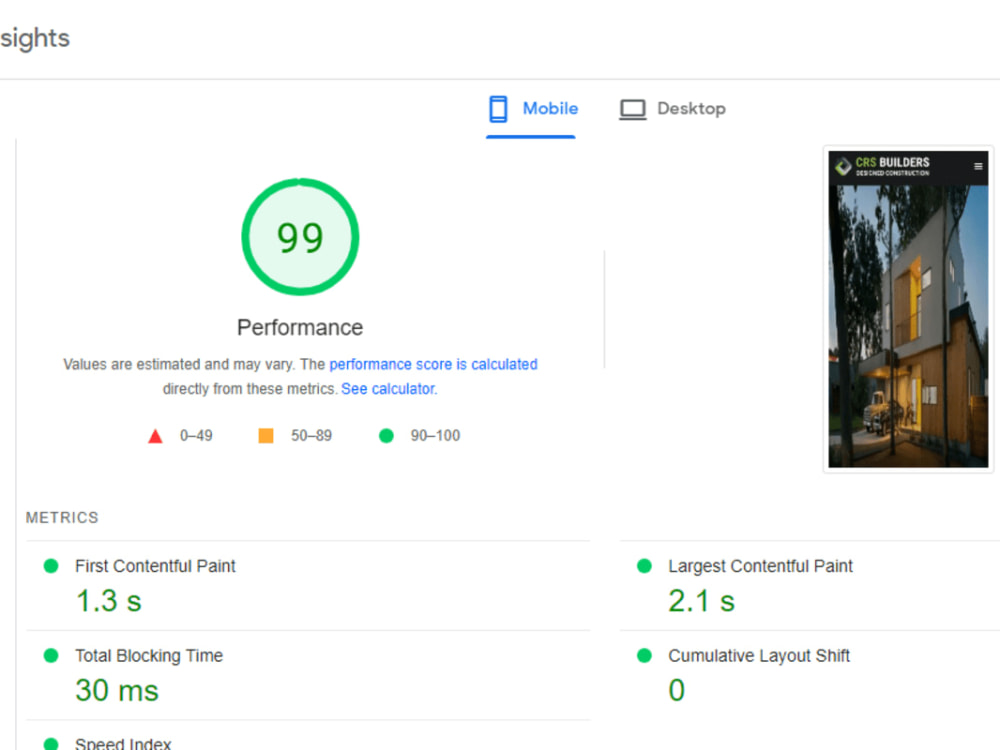This screenshot has width=1000, height=750.
Task: Click the METRICS section heading
Action: click(62, 517)
